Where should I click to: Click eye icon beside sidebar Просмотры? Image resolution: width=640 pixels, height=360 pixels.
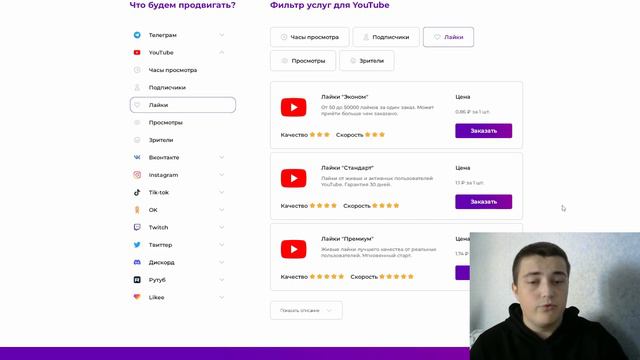pyautogui.click(x=137, y=122)
